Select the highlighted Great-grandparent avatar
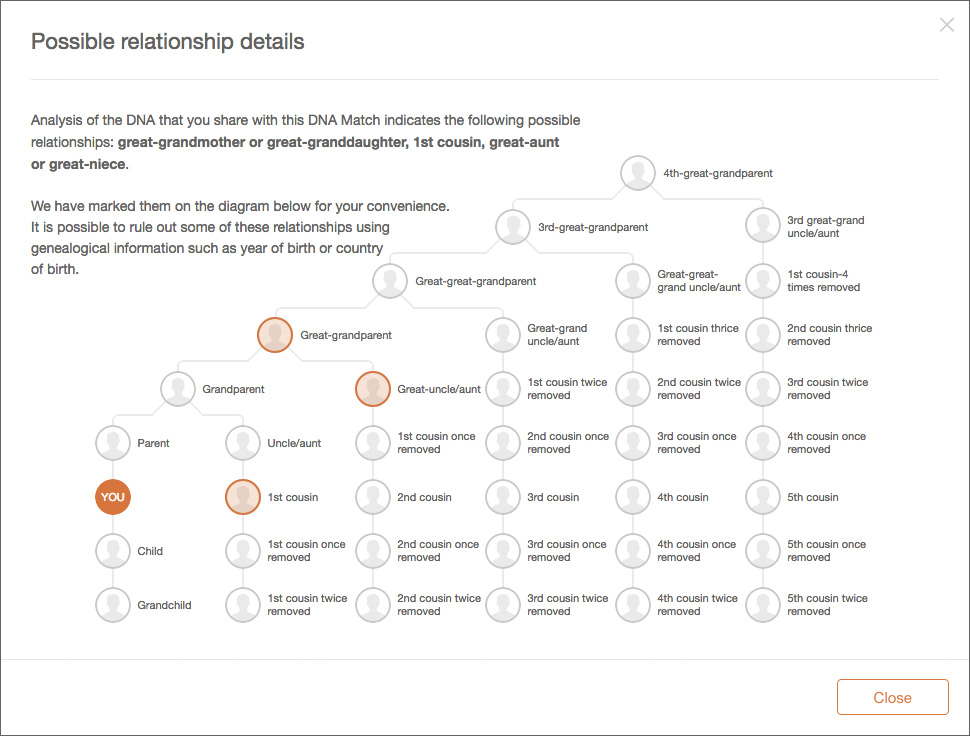This screenshot has width=970, height=736. pyautogui.click(x=275, y=335)
